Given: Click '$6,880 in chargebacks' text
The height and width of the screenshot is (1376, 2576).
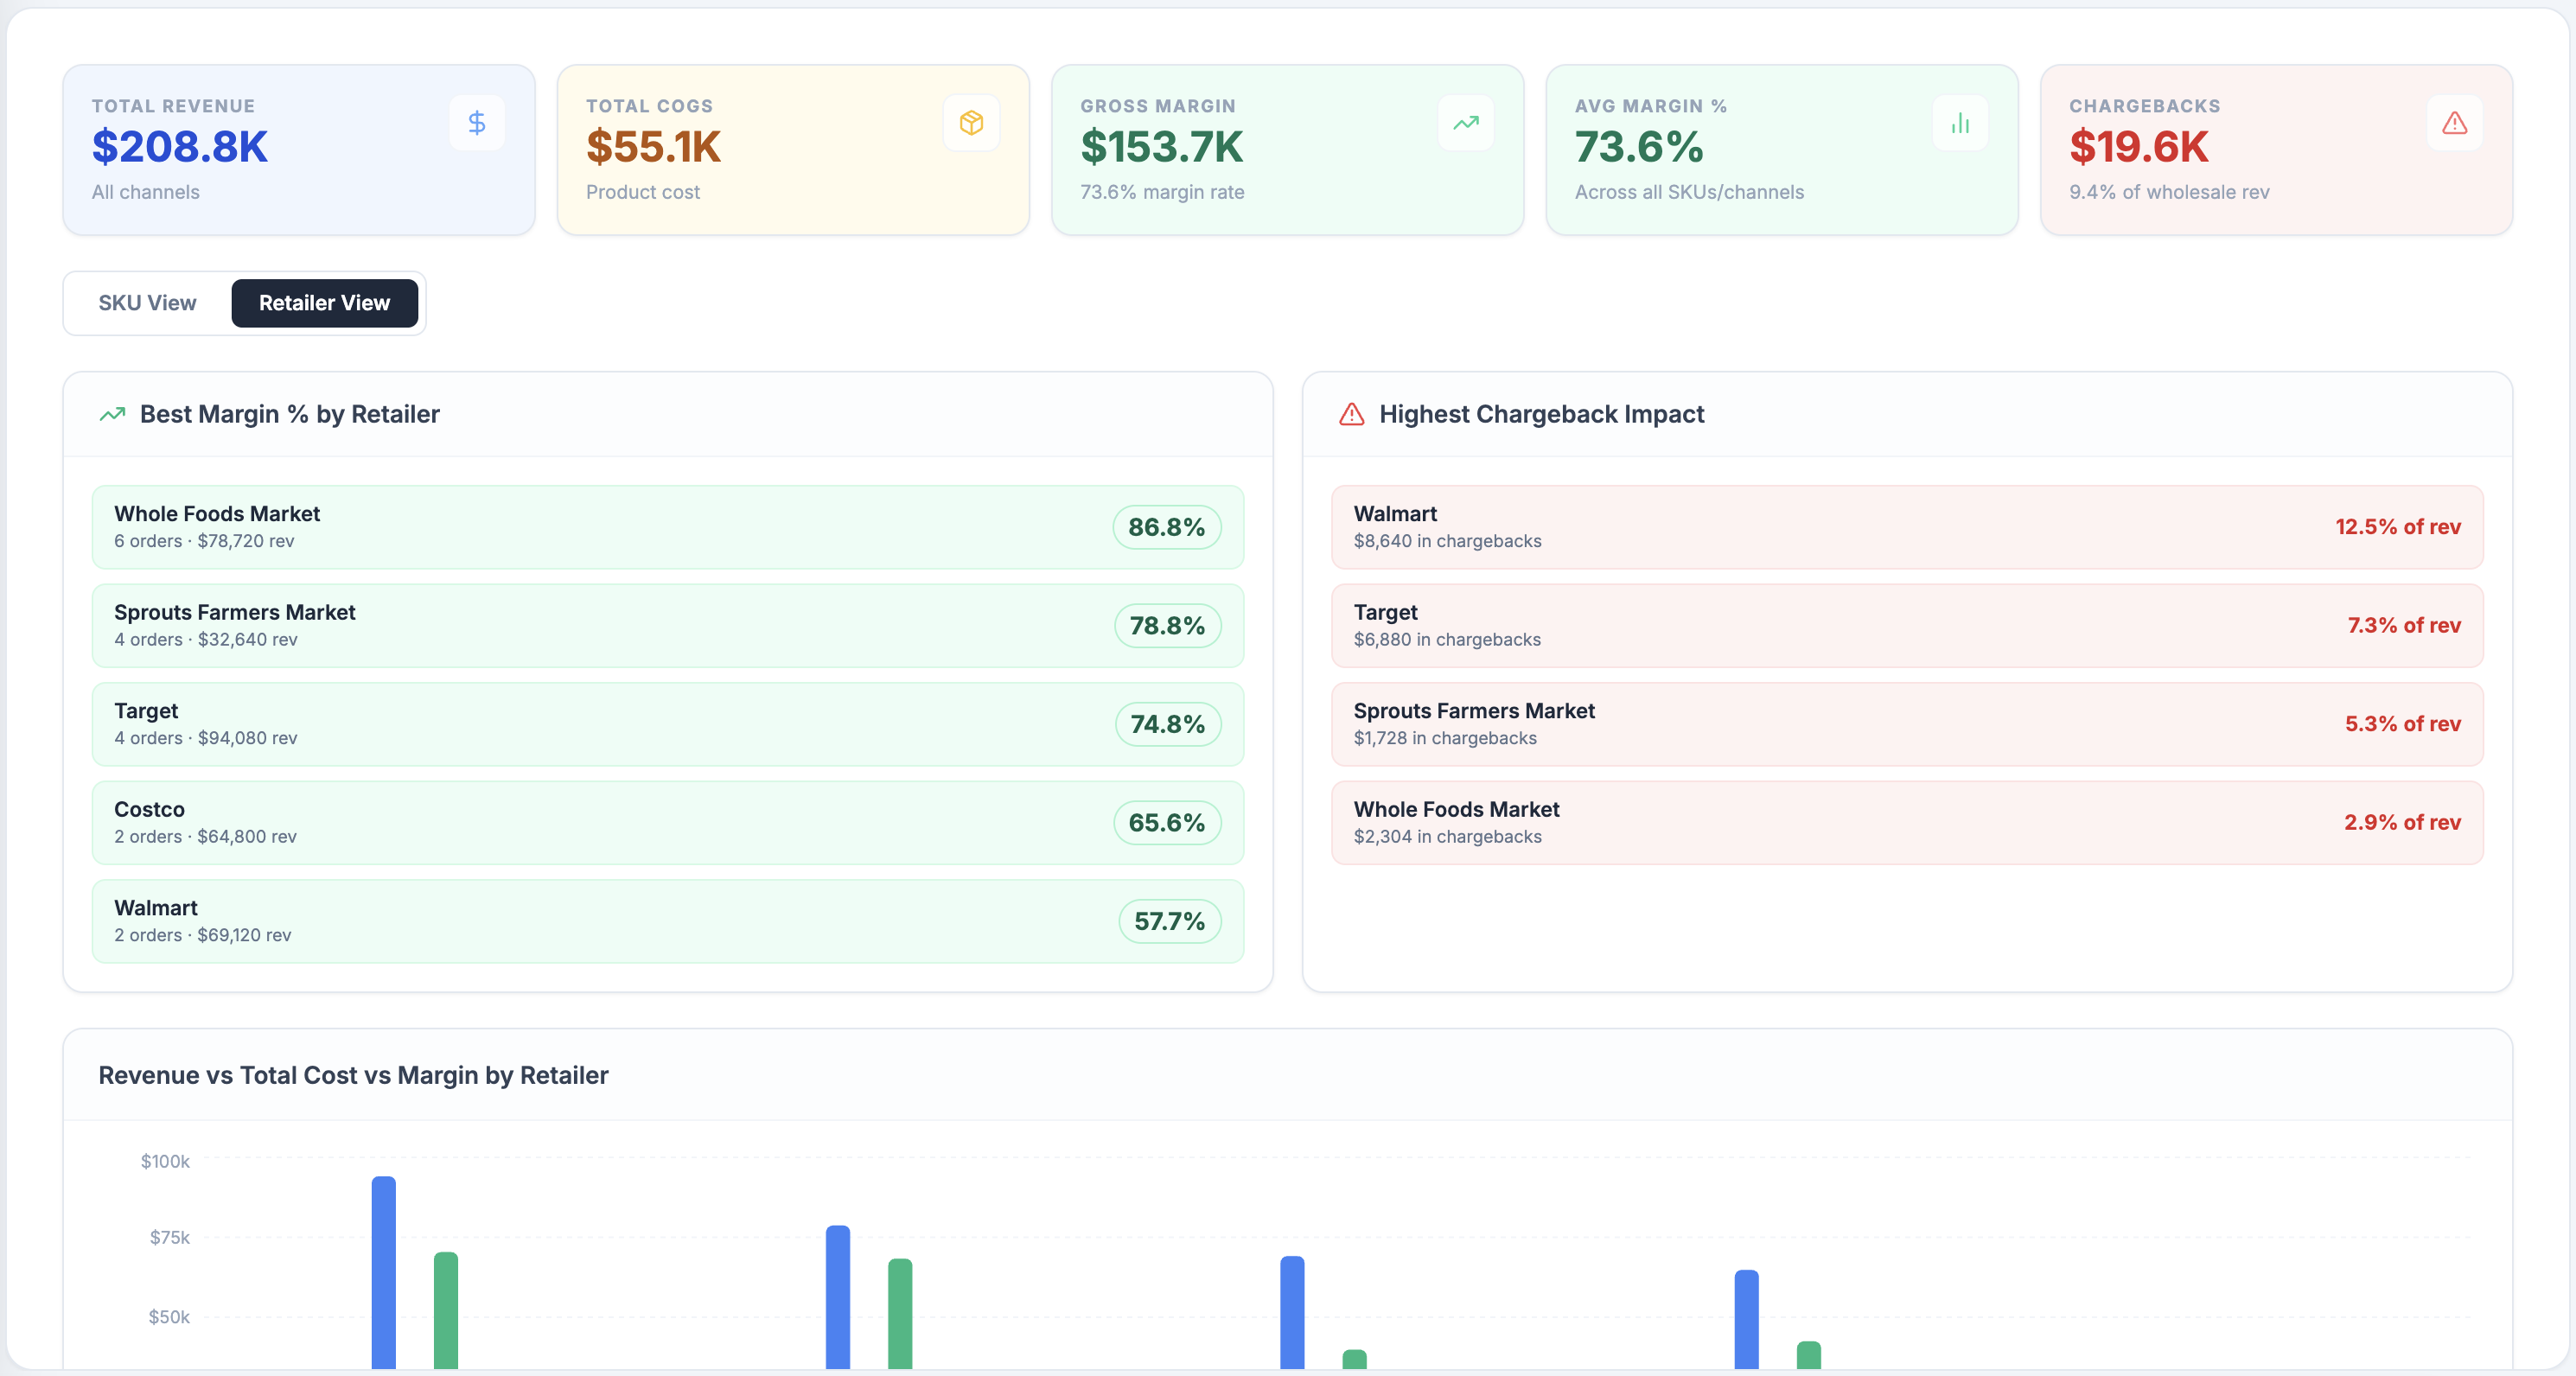Looking at the screenshot, I should coord(1447,640).
